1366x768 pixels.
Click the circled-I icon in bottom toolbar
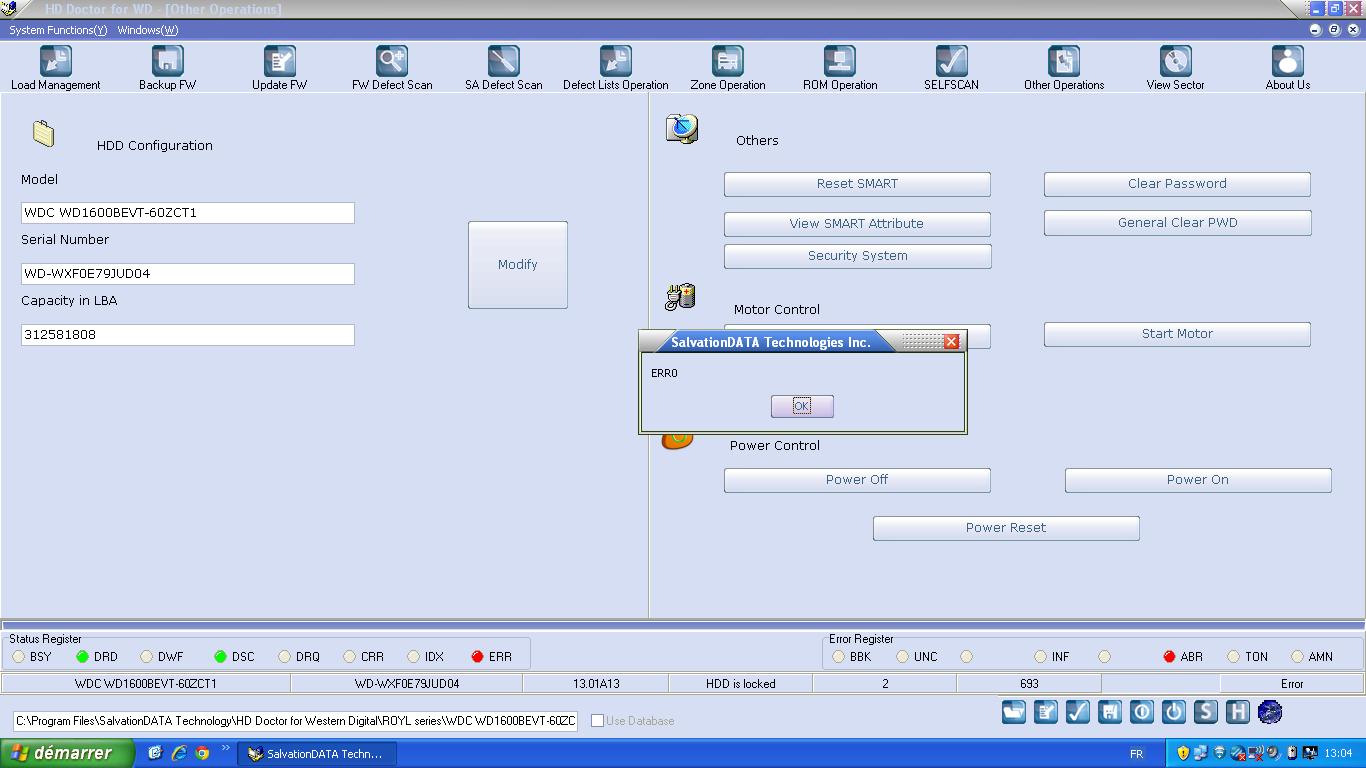point(1142,712)
